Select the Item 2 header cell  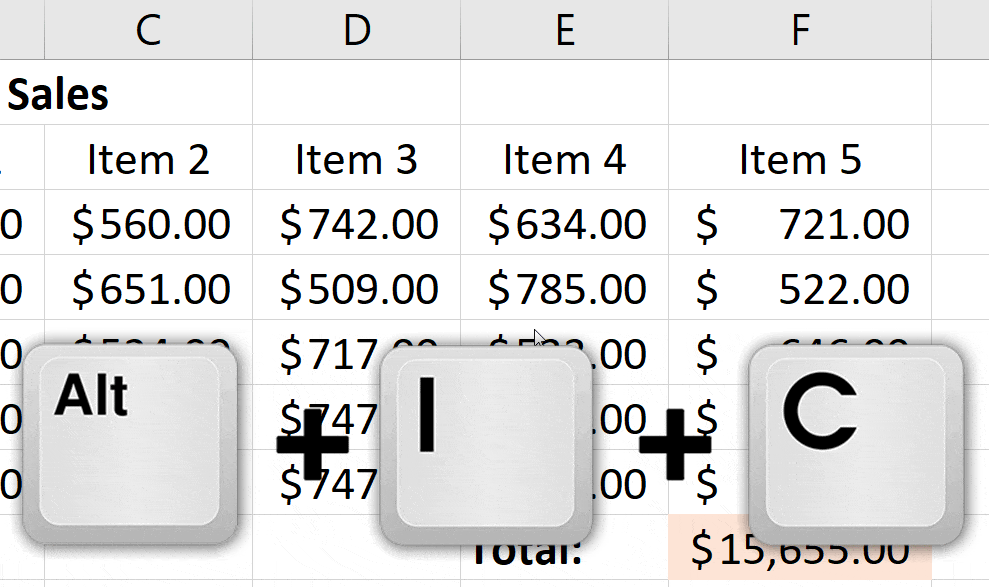(x=148, y=158)
